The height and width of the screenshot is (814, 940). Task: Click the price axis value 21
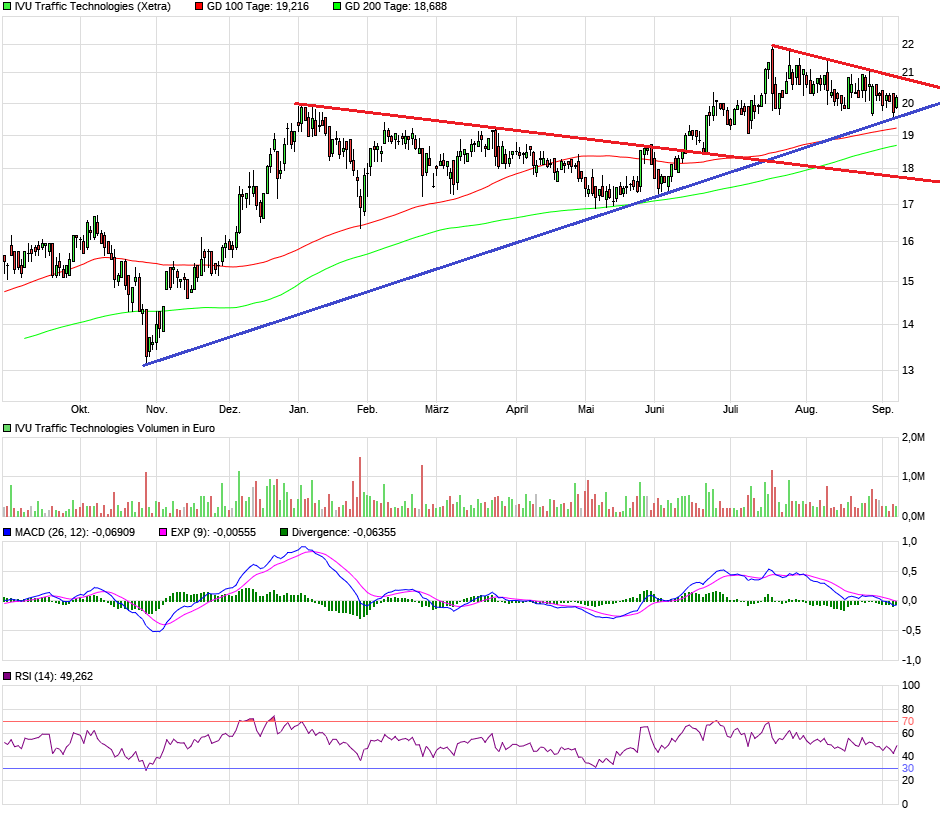click(908, 73)
